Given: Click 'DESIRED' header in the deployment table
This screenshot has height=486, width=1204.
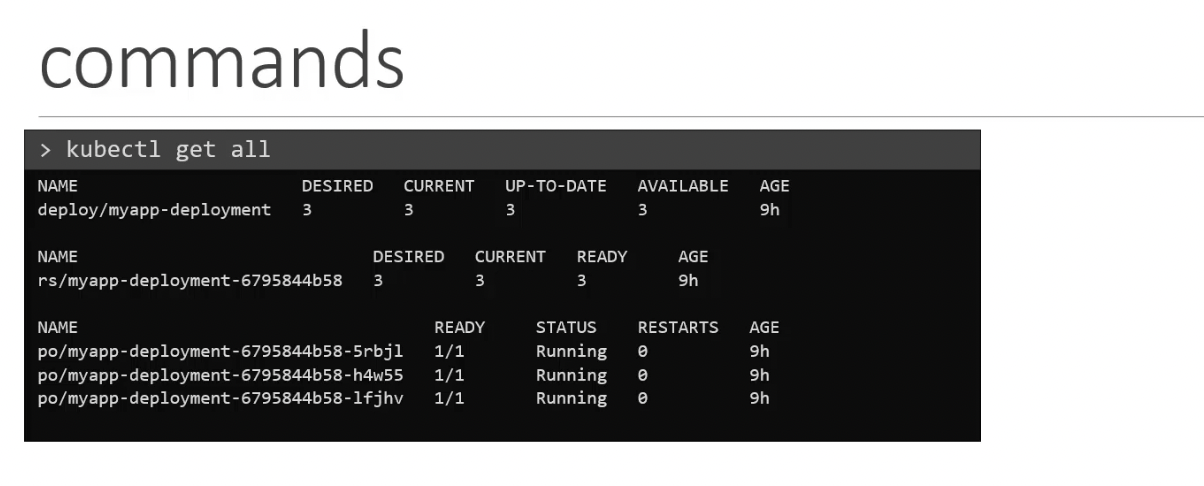Looking at the screenshot, I should [x=337, y=186].
